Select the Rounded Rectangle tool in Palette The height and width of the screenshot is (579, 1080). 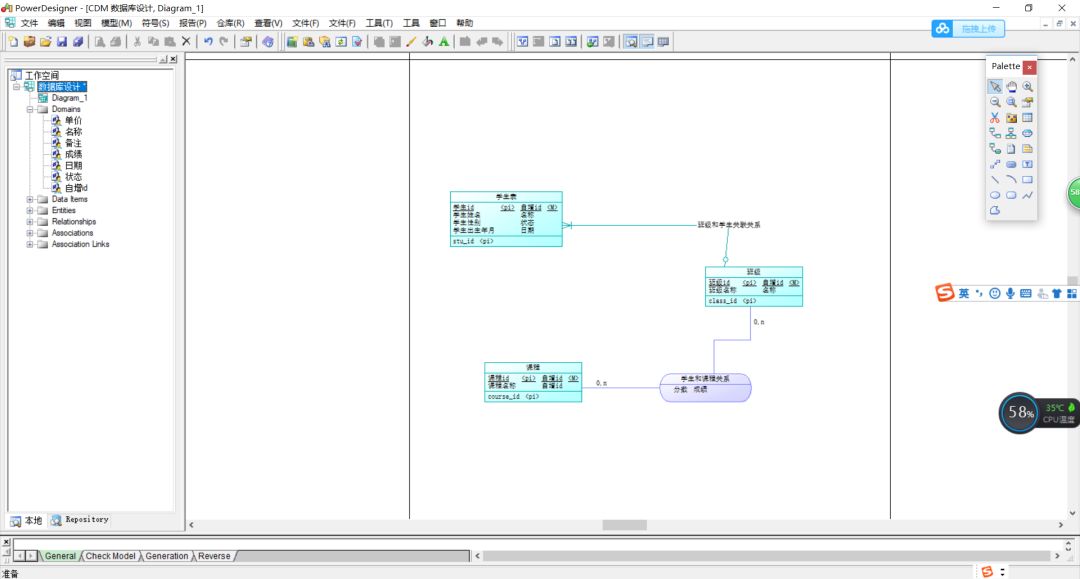(1011, 195)
